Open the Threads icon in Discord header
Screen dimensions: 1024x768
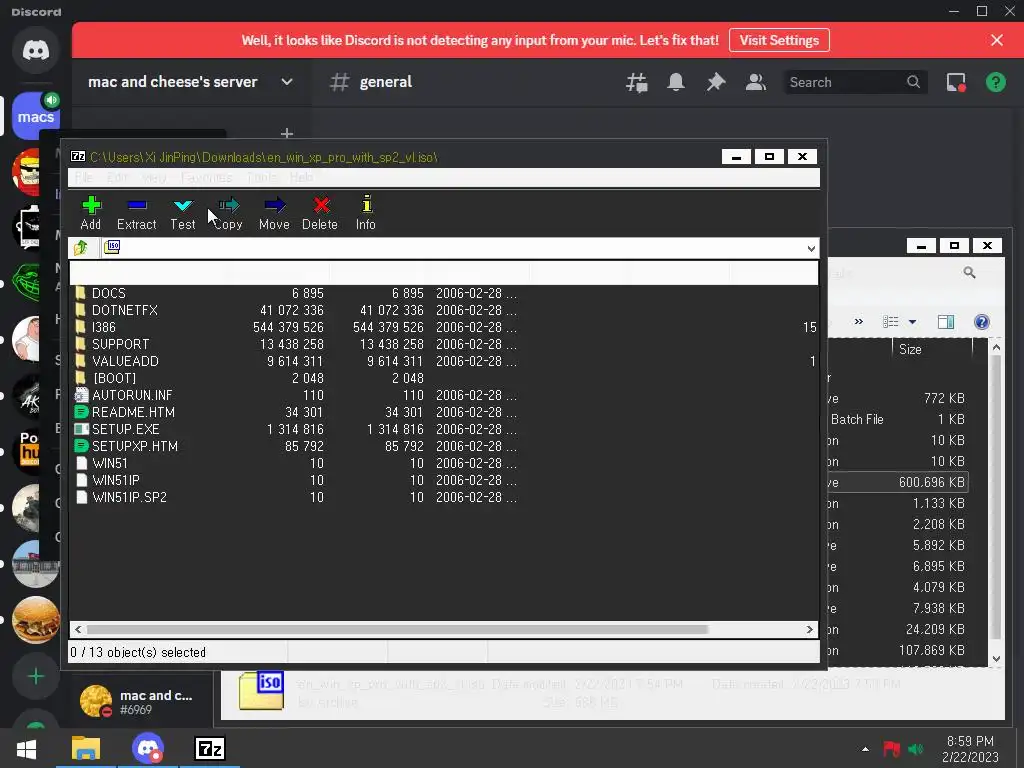click(637, 82)
